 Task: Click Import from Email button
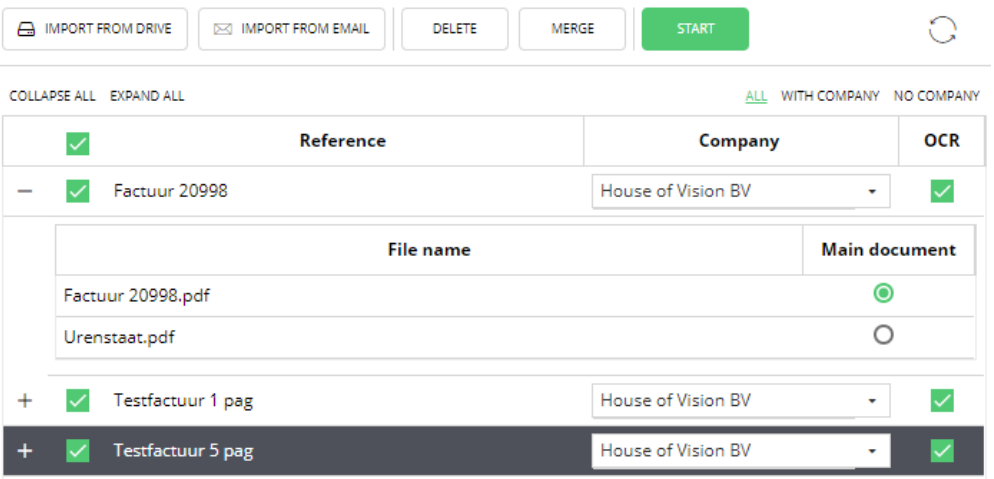[x=292, y=29]
